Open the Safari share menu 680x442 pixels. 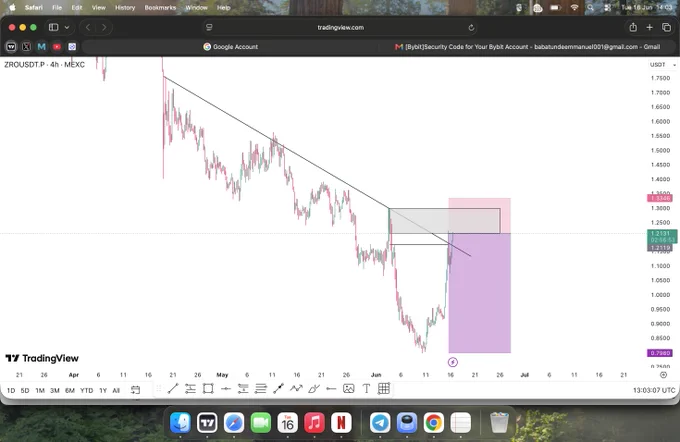(x=633, y=27)
